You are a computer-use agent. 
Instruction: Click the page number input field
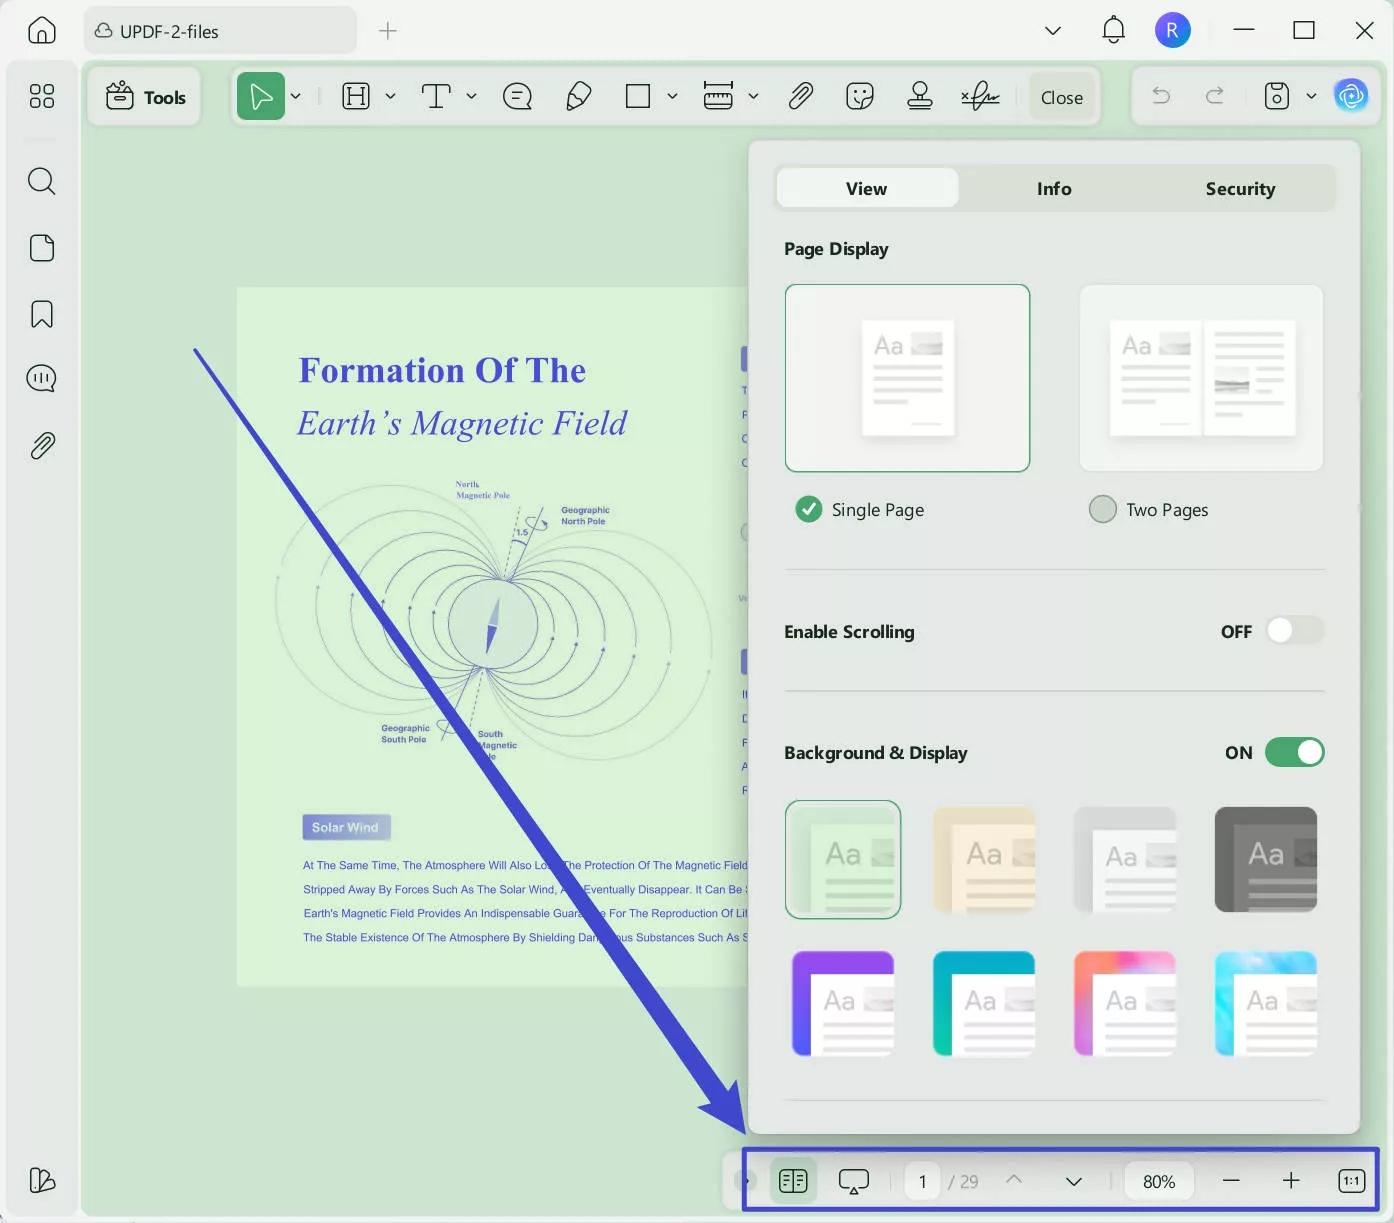(922, 1181)
